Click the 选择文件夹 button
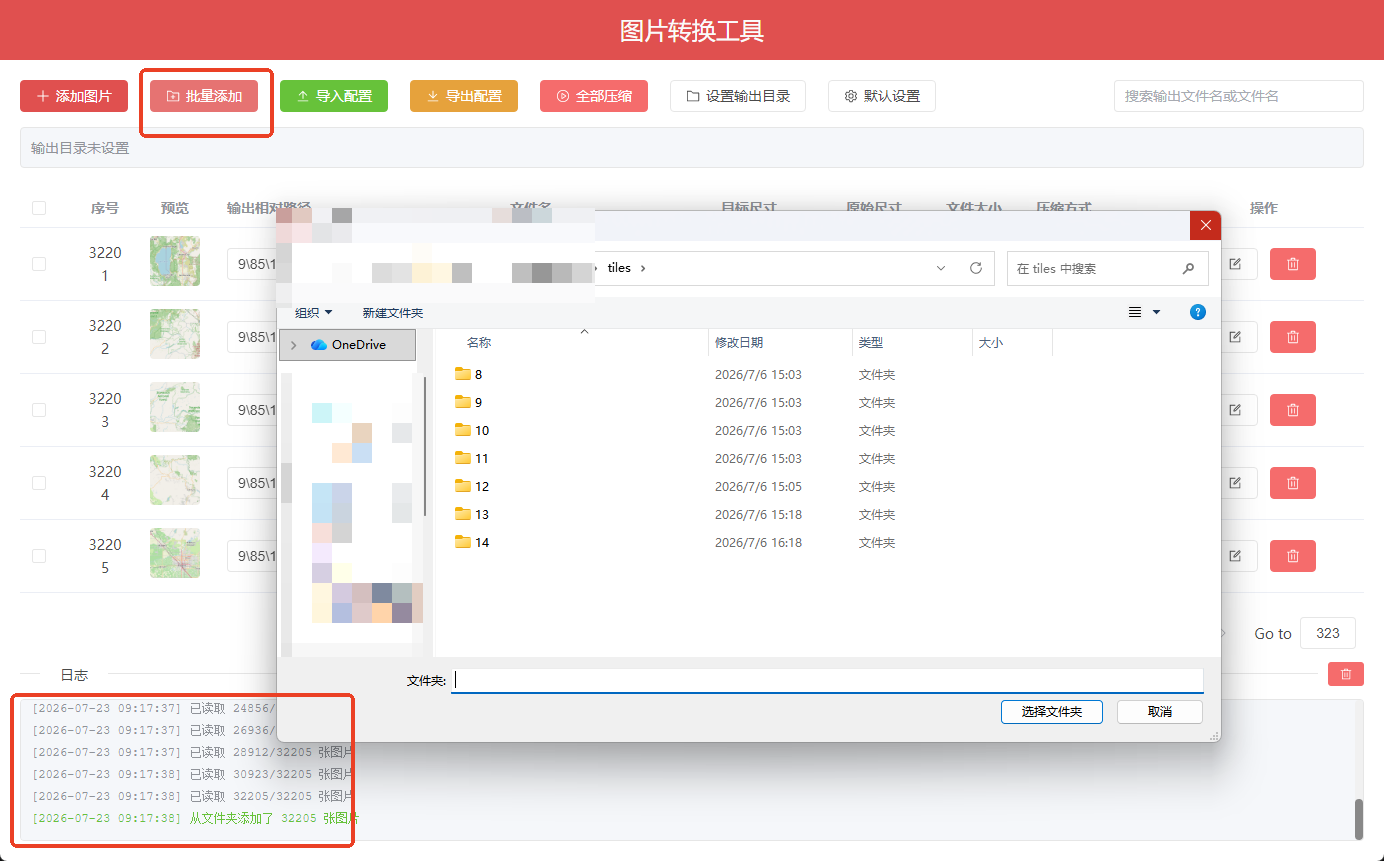 (1052, 712)
